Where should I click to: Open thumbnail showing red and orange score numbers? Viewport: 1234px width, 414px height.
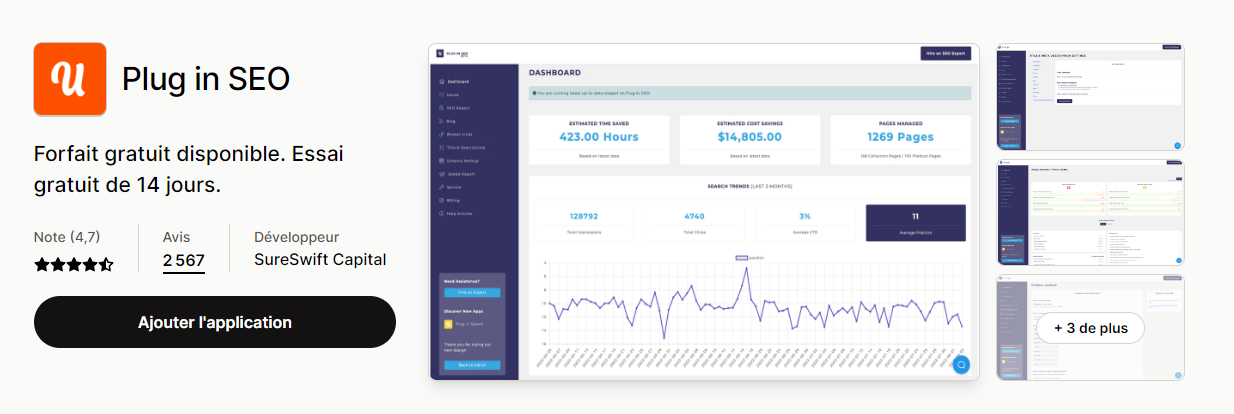1090,212
